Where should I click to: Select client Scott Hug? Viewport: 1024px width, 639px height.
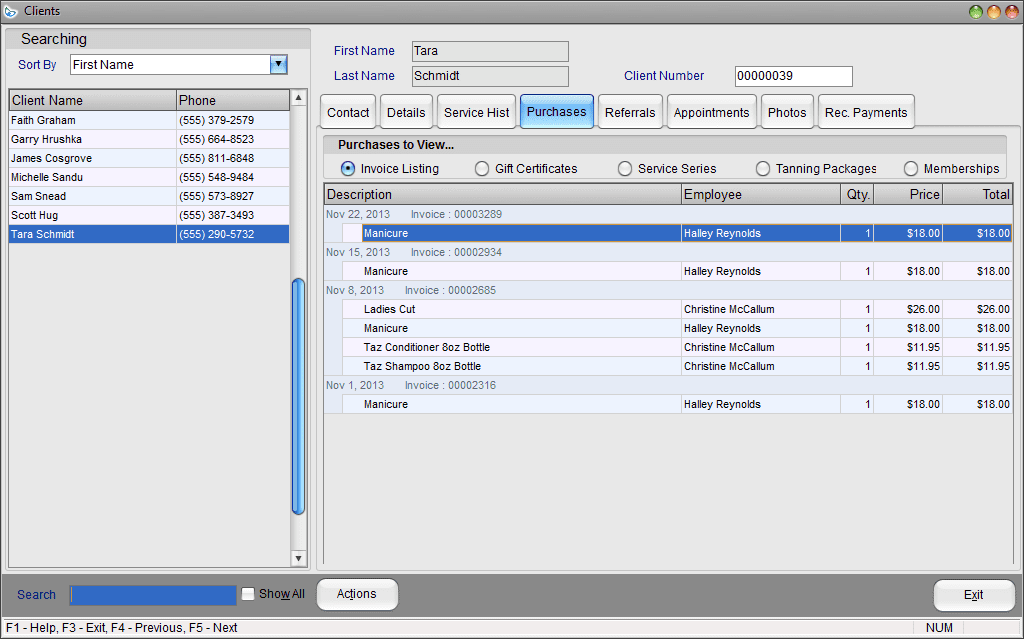click(149, 215)
